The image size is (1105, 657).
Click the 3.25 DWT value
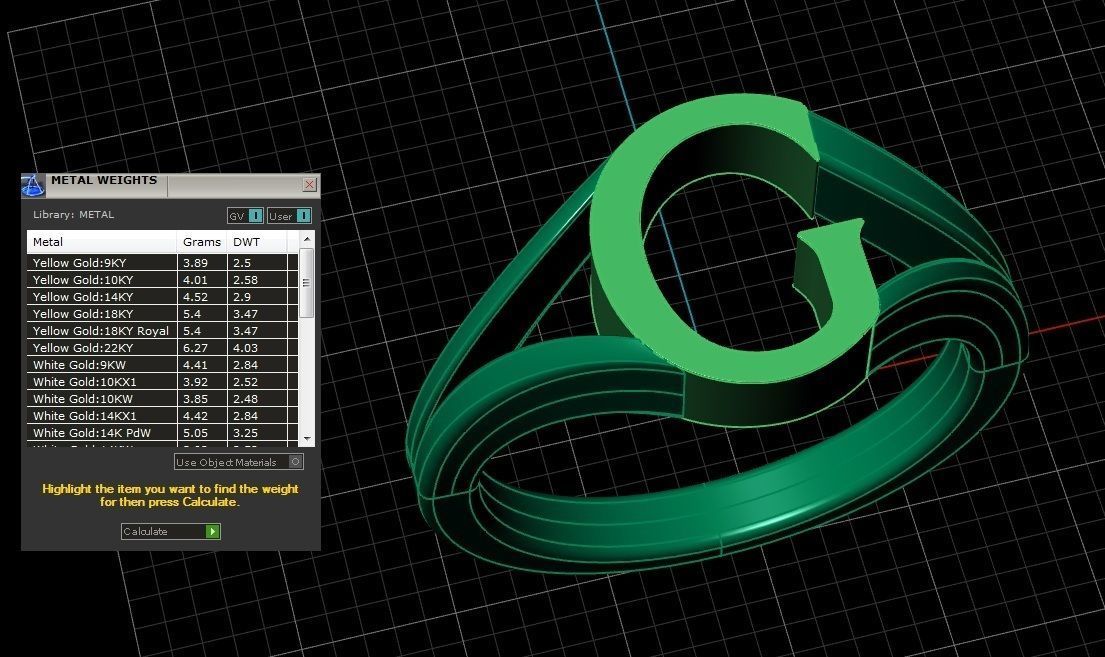tap(245, 433)
